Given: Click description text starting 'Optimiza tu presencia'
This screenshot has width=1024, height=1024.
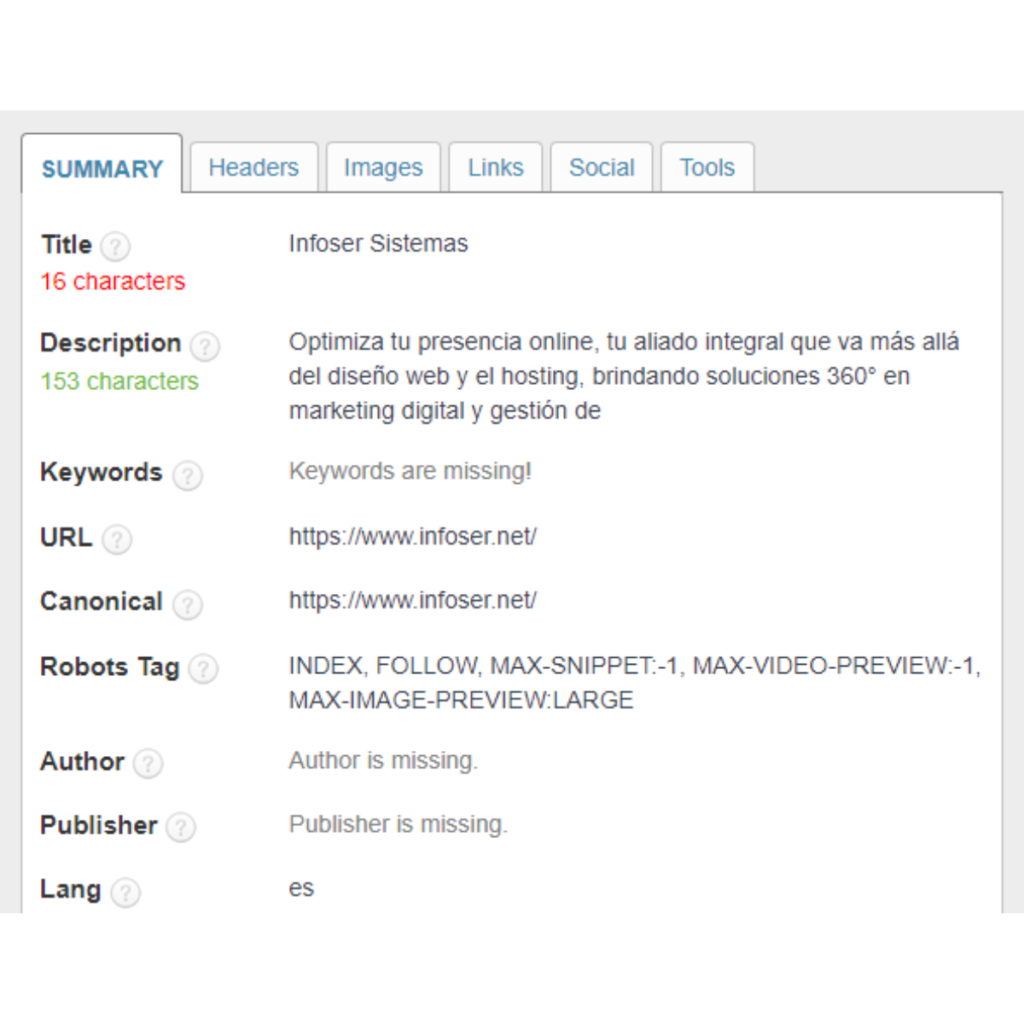Looking at the screenshot, I should [x=624, y=376].
